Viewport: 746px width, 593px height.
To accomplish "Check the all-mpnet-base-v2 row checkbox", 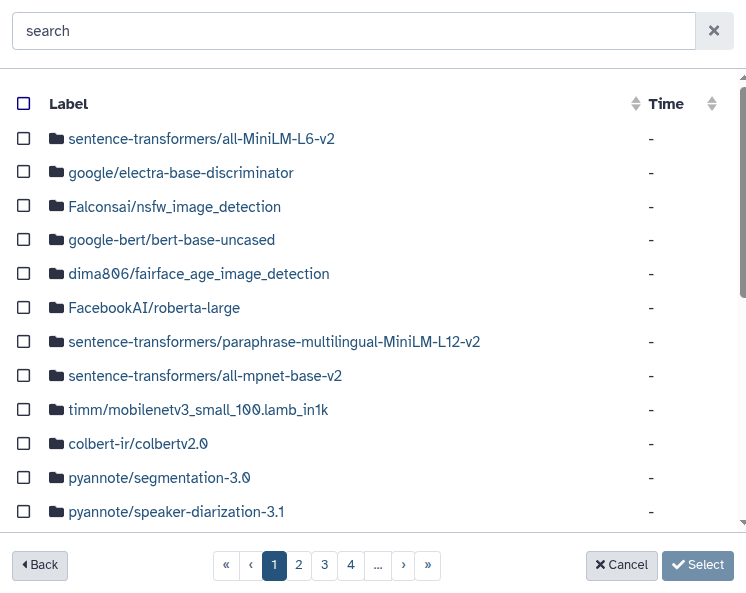I will click(23, 376).
